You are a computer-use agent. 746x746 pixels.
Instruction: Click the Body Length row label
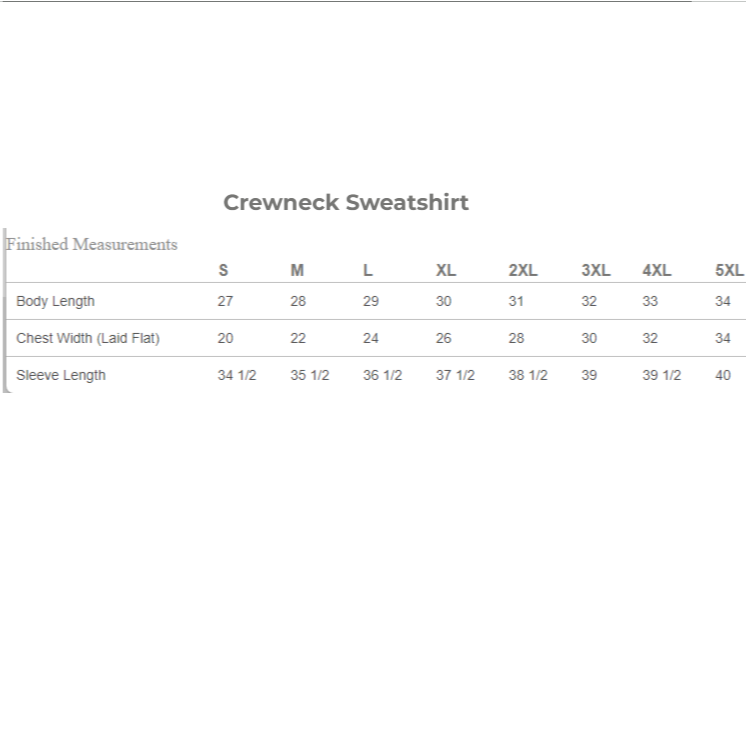click(56, 301)
